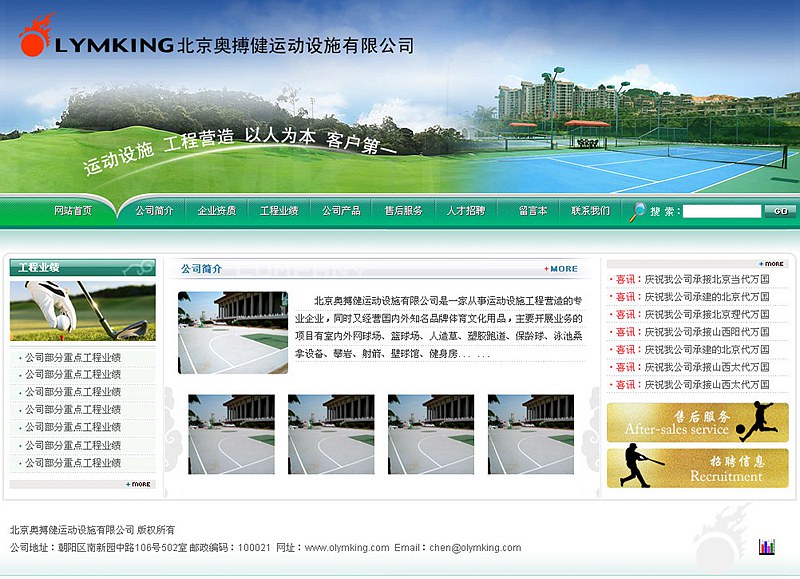Click +MORE in the 公司简介 section header
The height and width of the screenshot is (579, 800).
click(x=561, y=269)
